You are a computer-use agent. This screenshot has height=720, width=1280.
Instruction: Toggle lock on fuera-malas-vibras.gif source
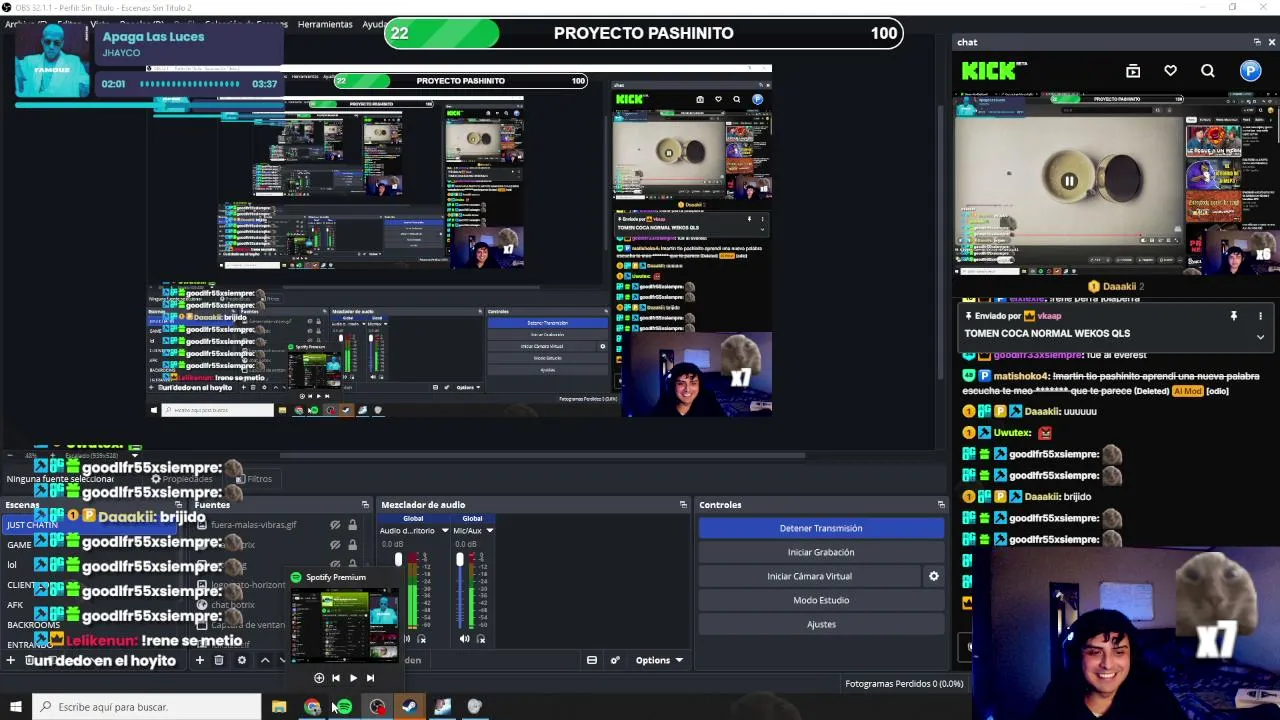pos(352,525)
